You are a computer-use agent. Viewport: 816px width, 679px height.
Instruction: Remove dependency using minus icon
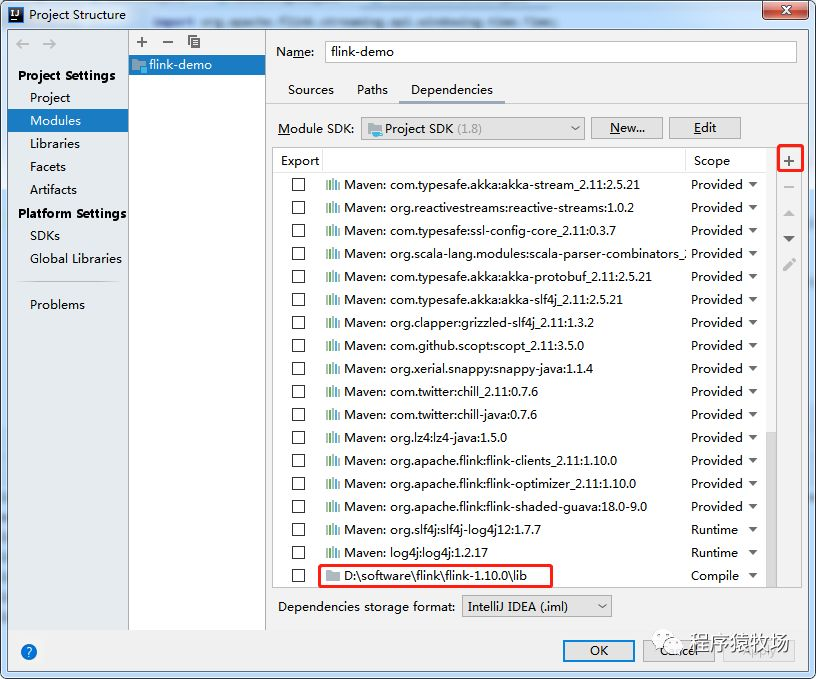click(x=789, y=187)
